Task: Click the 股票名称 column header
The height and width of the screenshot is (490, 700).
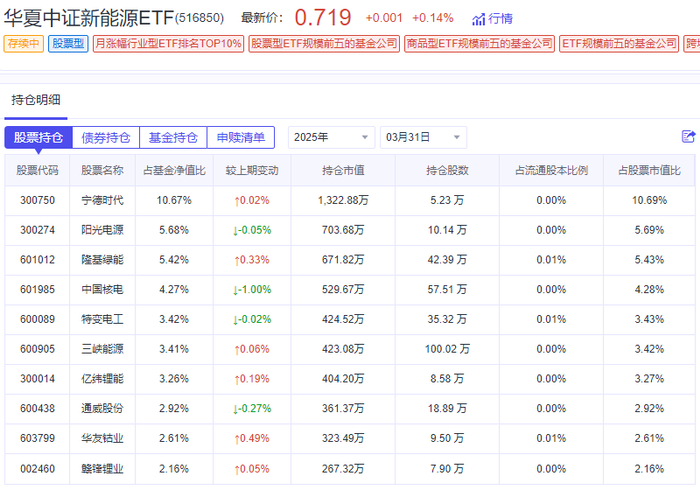Action: tap(102, 170)
